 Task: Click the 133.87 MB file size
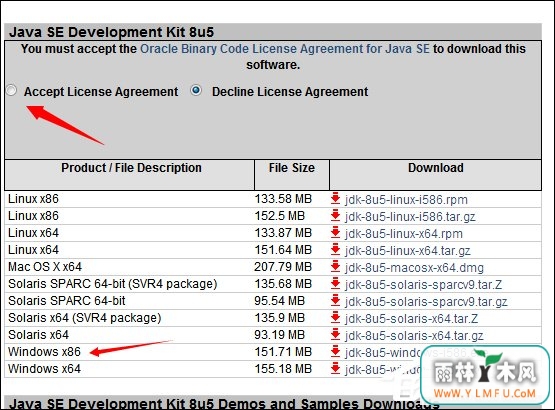click(x=283, y=233)
